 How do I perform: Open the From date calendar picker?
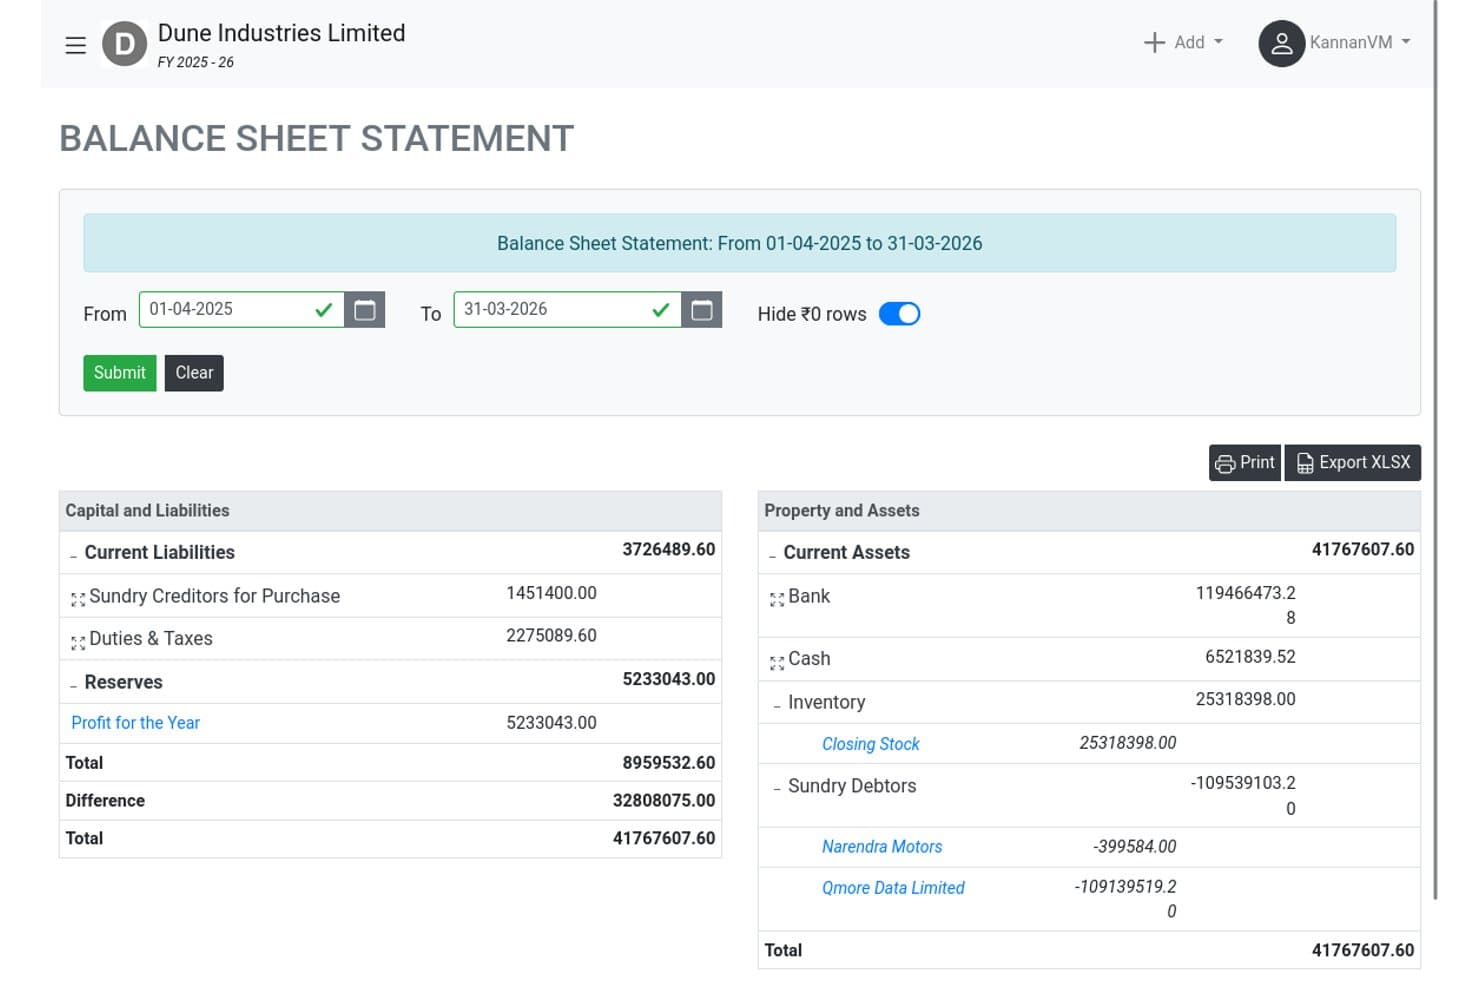(365, 310)
